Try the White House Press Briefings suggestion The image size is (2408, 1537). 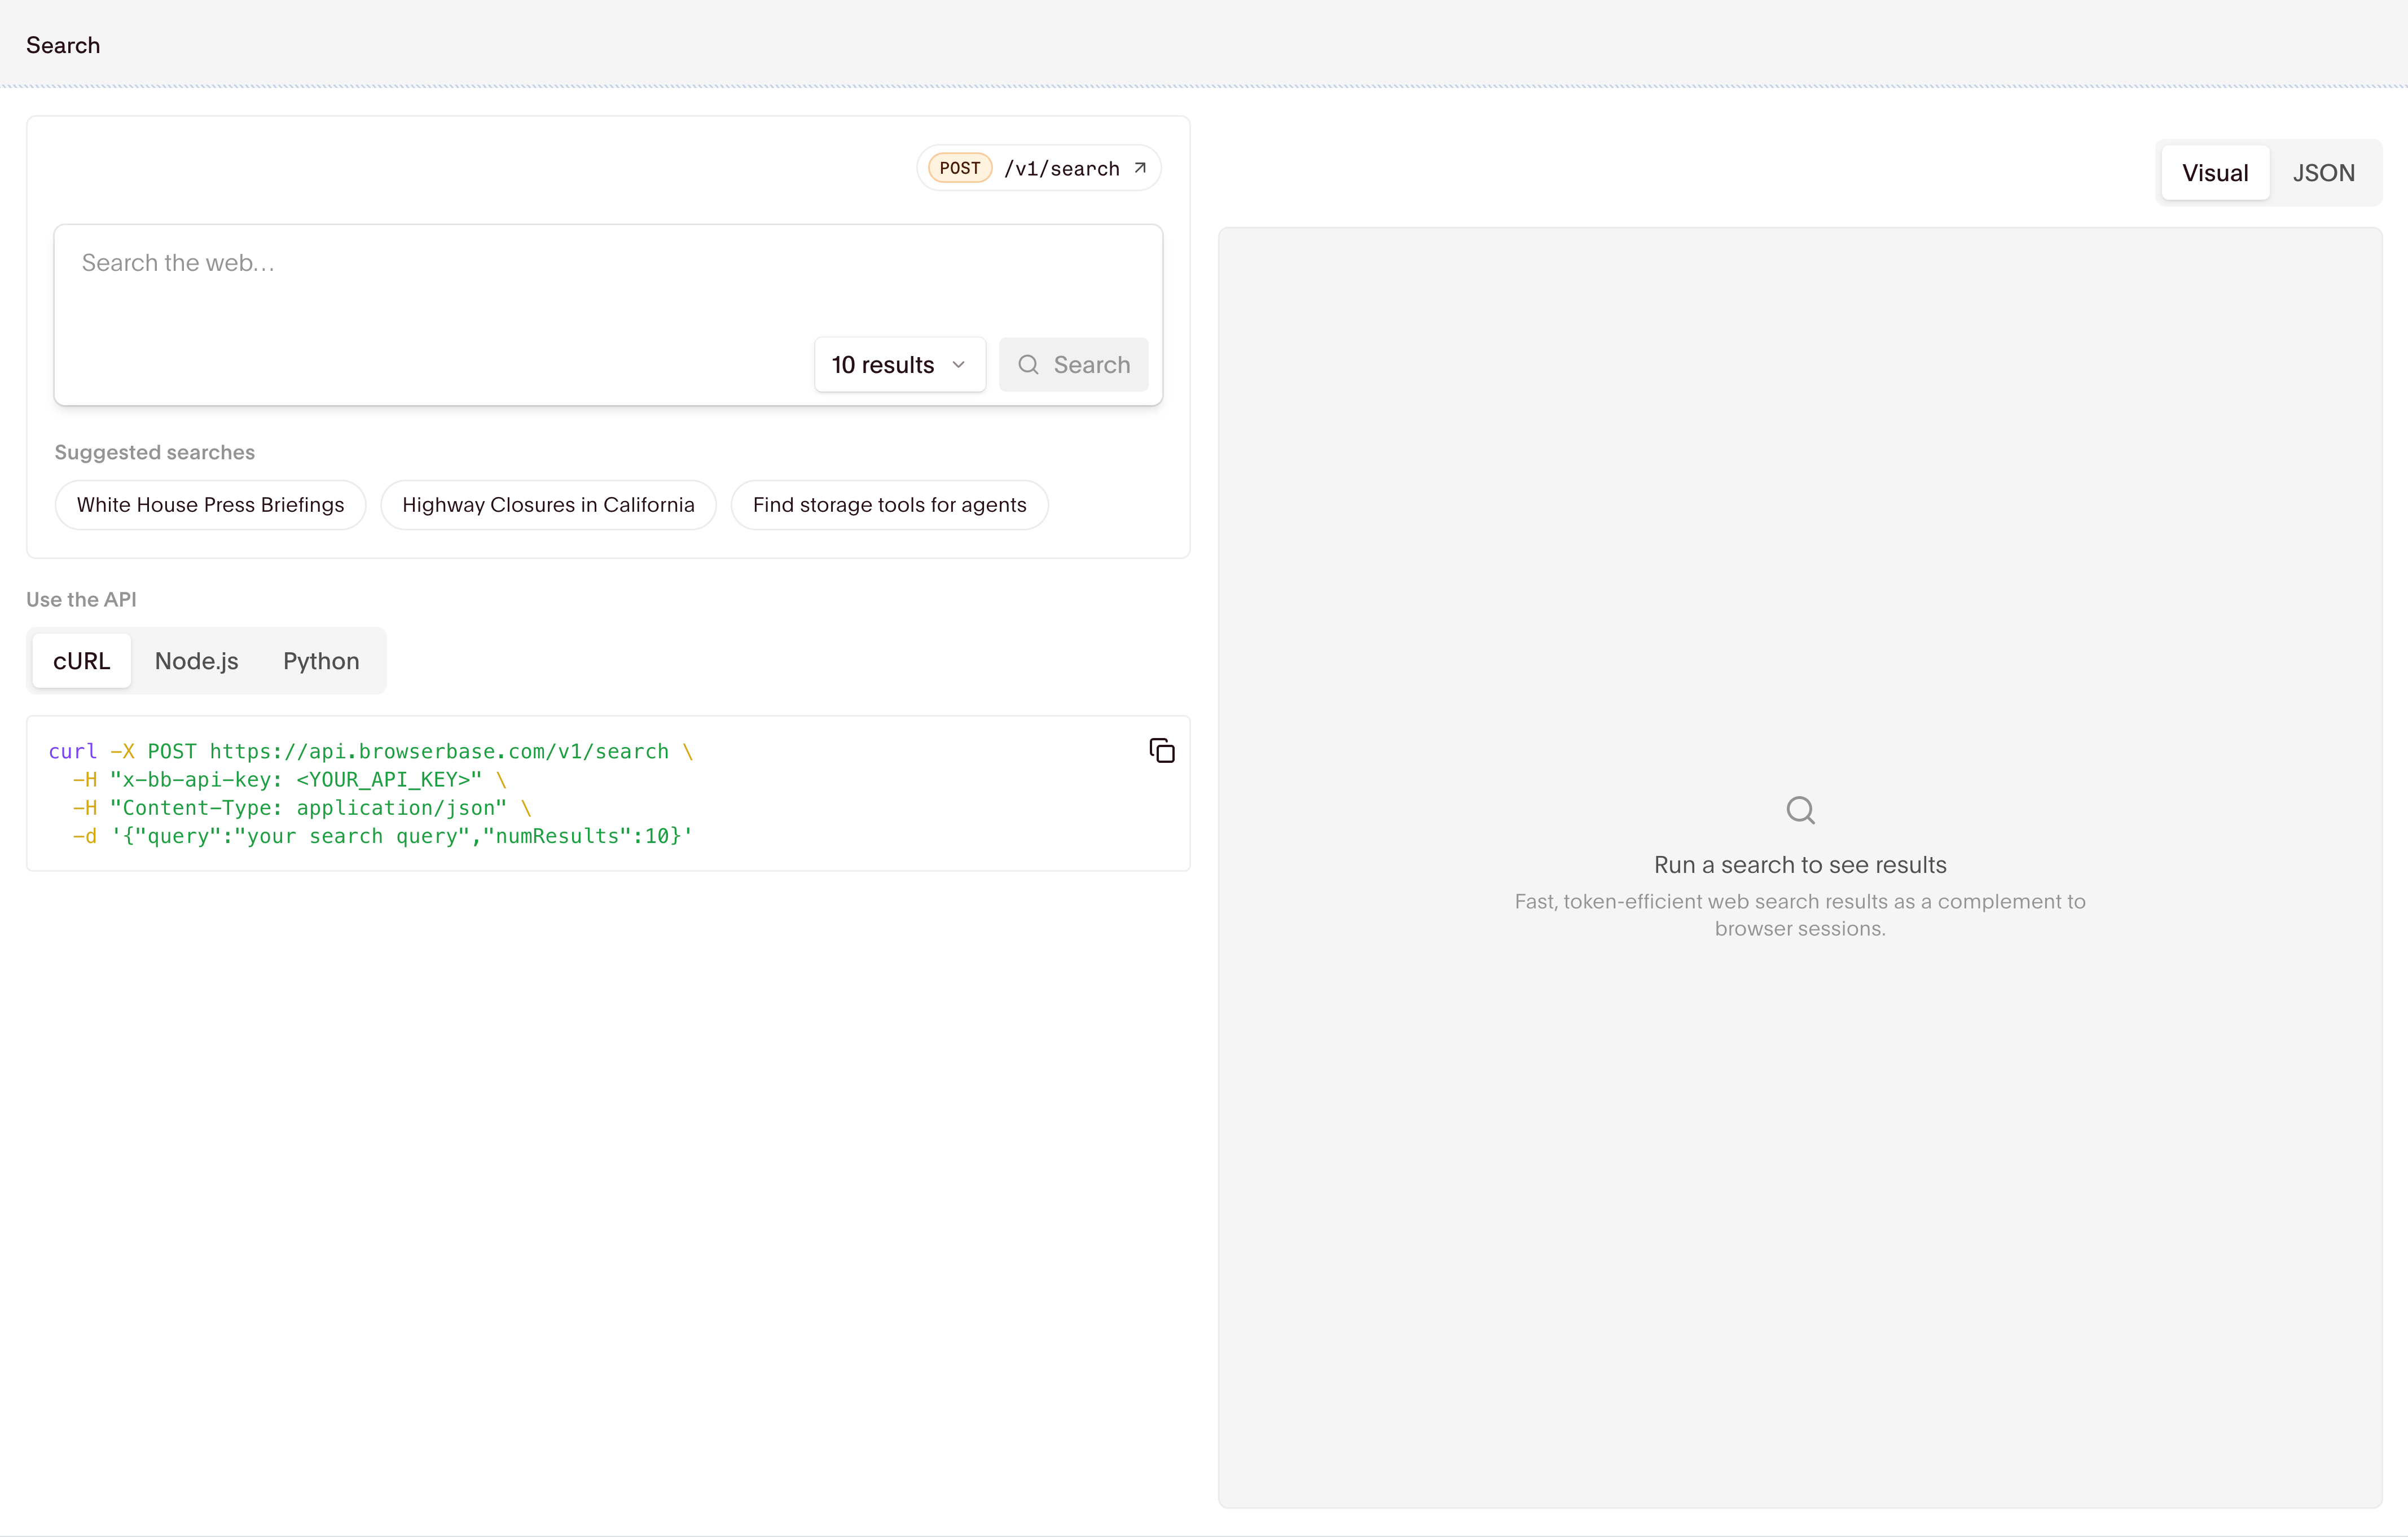click(211, 505)
